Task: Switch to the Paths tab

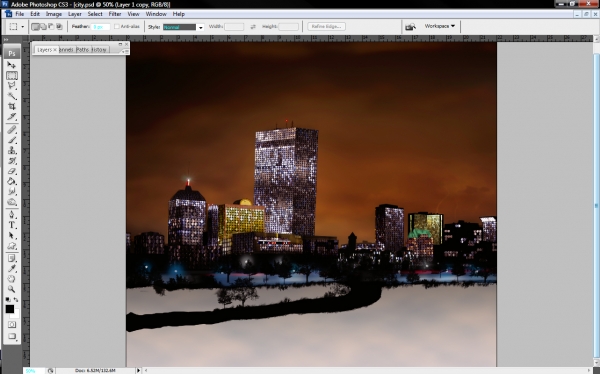Action: (x=83, y=50)
